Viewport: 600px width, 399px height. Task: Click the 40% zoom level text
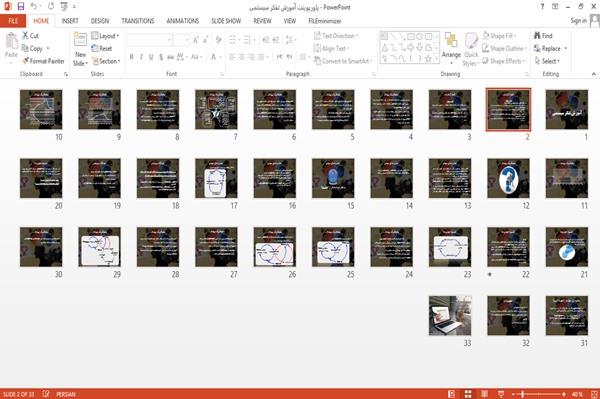click(x=577, y=394)
